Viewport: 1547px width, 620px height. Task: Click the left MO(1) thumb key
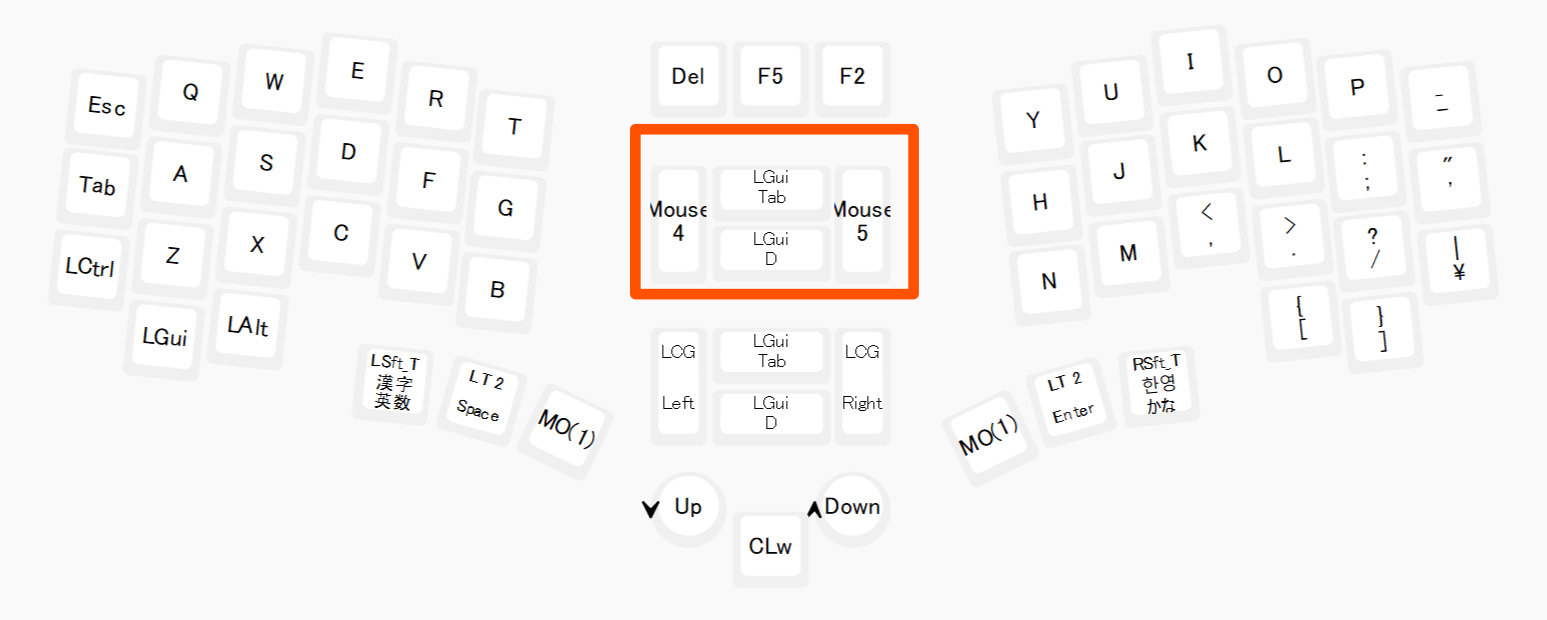(x=566, y=429)
